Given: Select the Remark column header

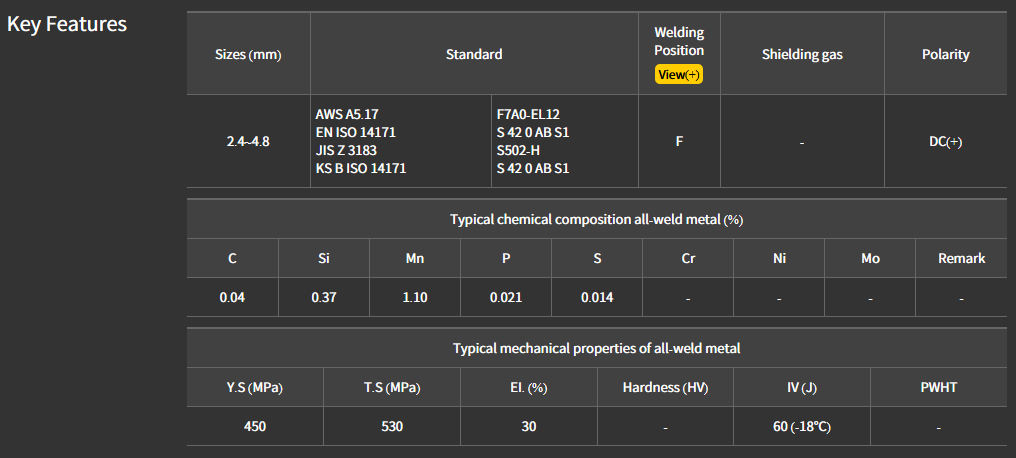Looking at the screenshot, I should 961,258.
